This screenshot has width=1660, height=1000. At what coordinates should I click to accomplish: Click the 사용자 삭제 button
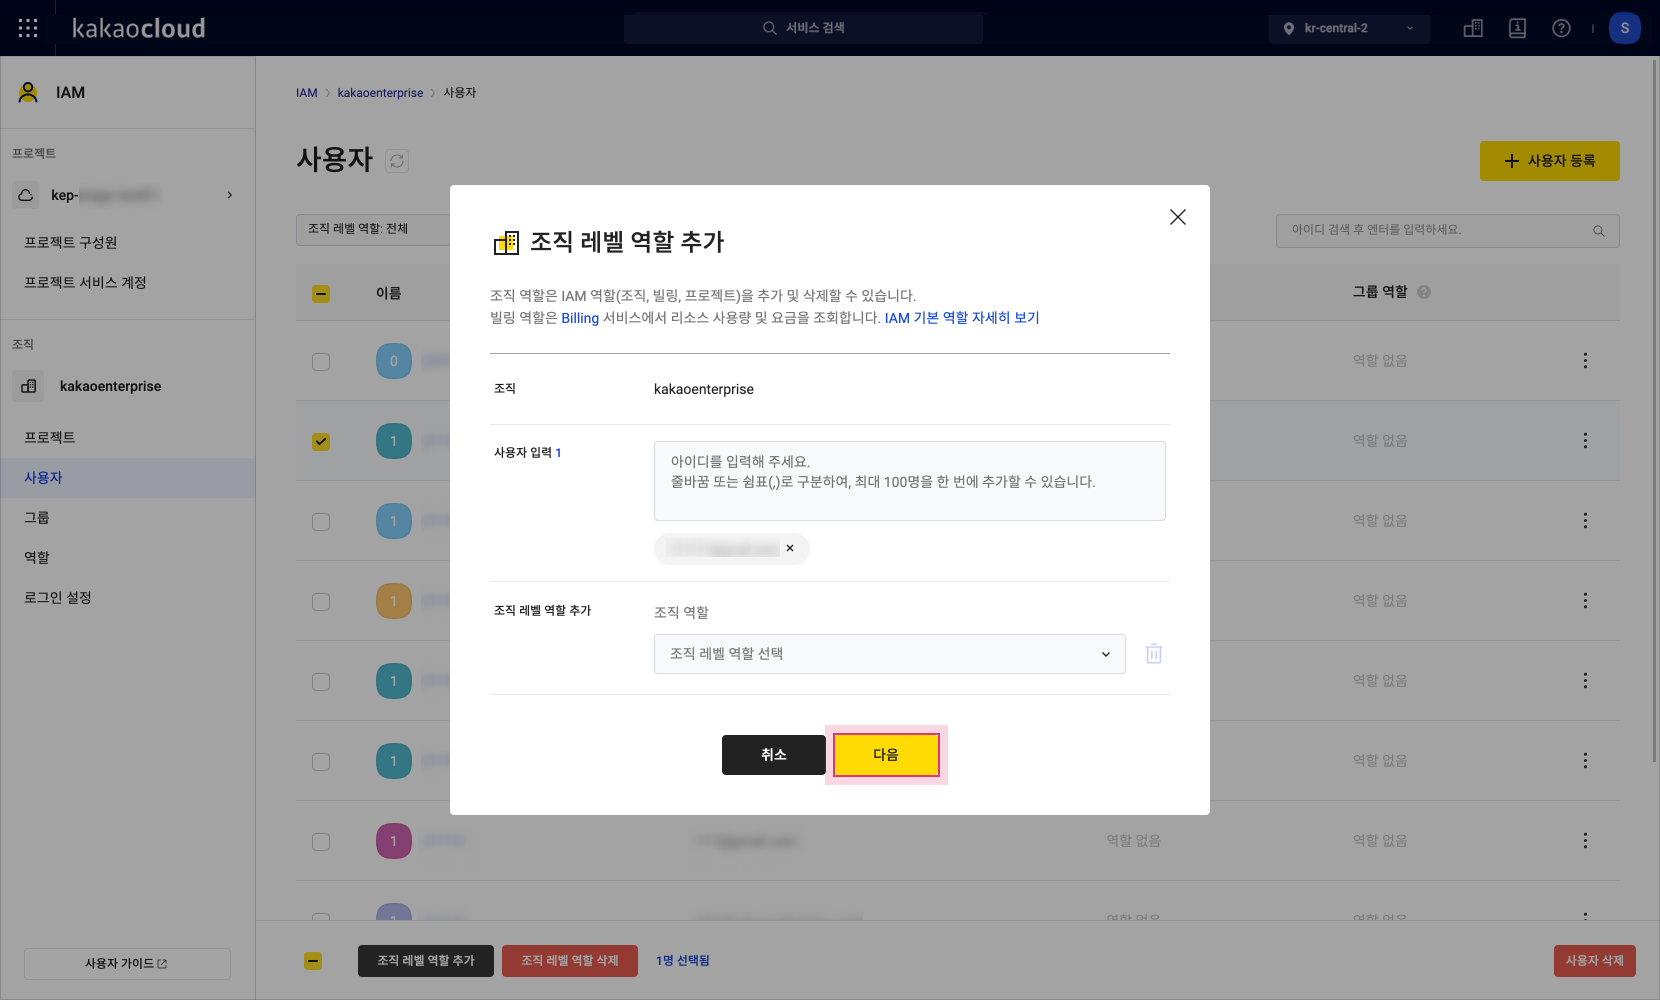1595,961
